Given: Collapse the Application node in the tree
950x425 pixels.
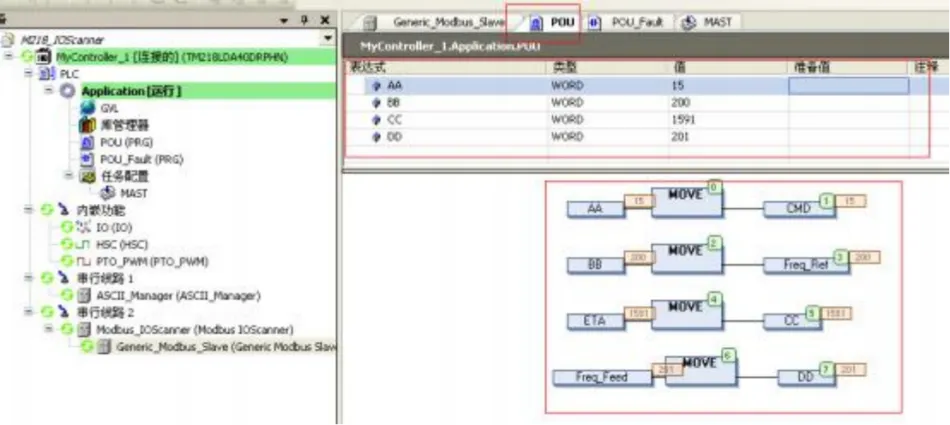Looking at the screenshot, I should [48, 91].
